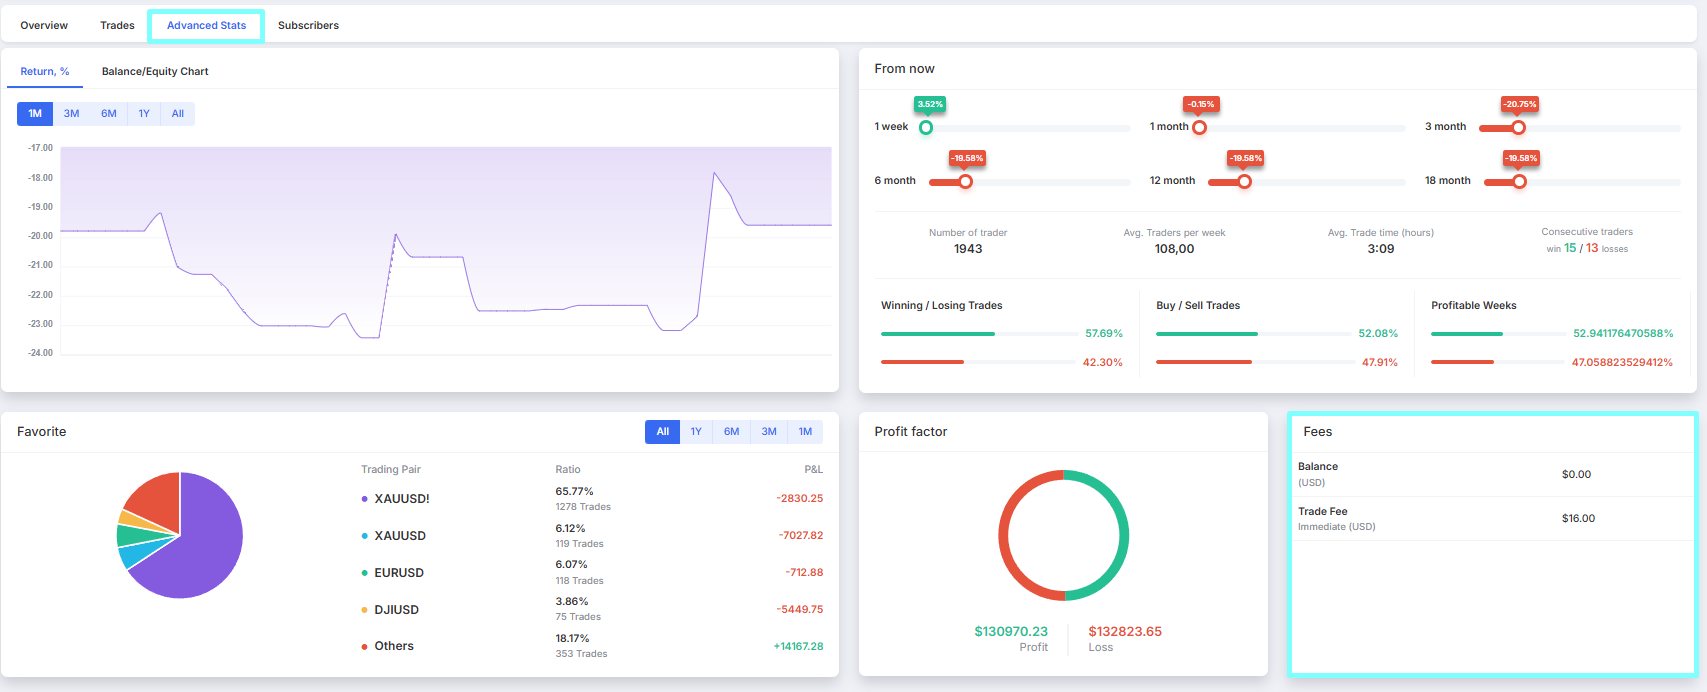
Task: Set return chart range to 3M
Action: [72, 114]
